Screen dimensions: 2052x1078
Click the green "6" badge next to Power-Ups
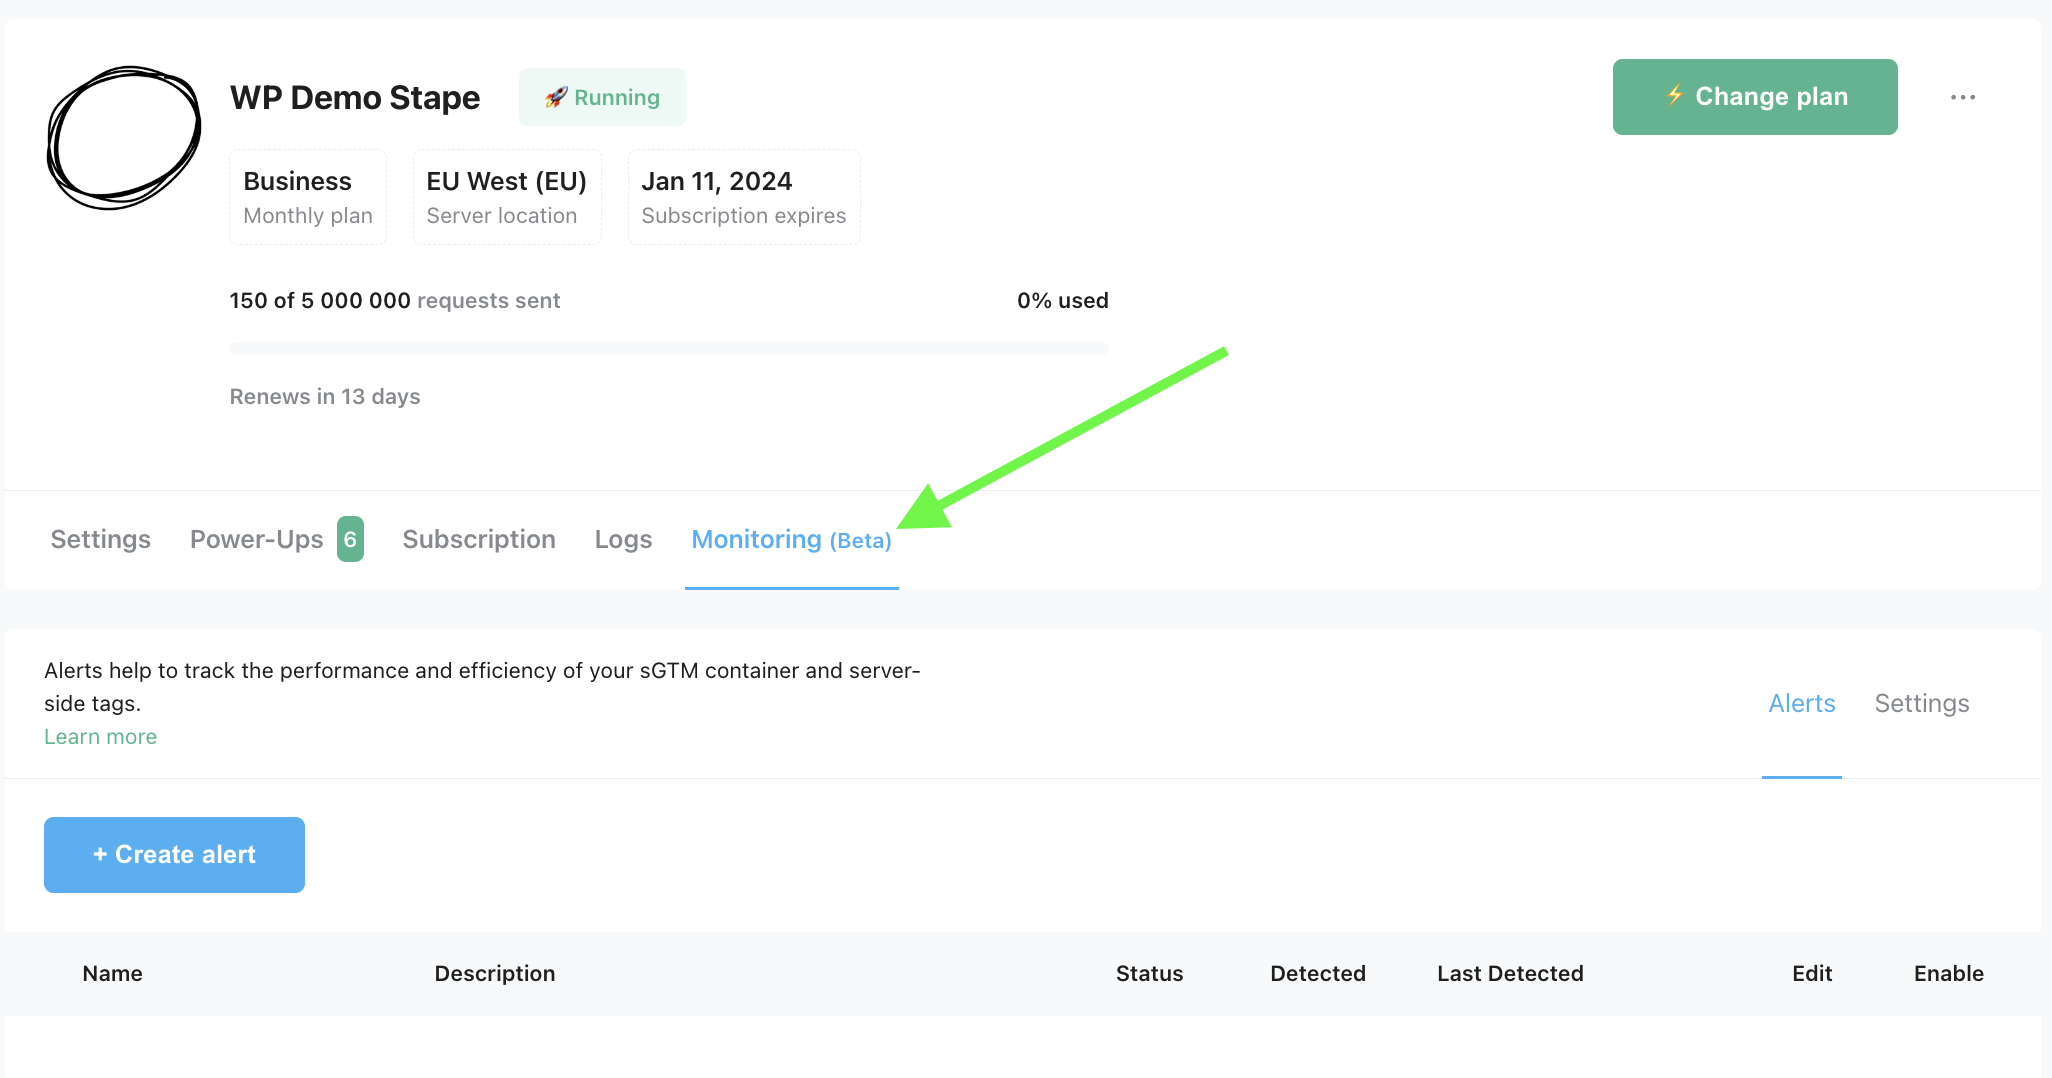coord(350,538)
